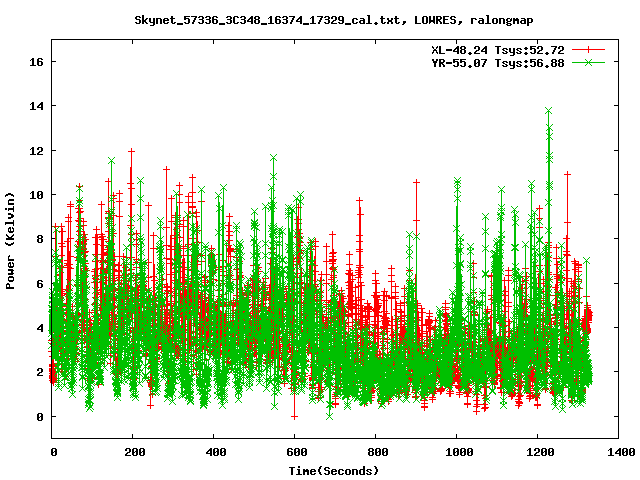Screen dimensions: 640x480
Task: Click the y-axis tick label 6
Action: click(x=40, y=284)
